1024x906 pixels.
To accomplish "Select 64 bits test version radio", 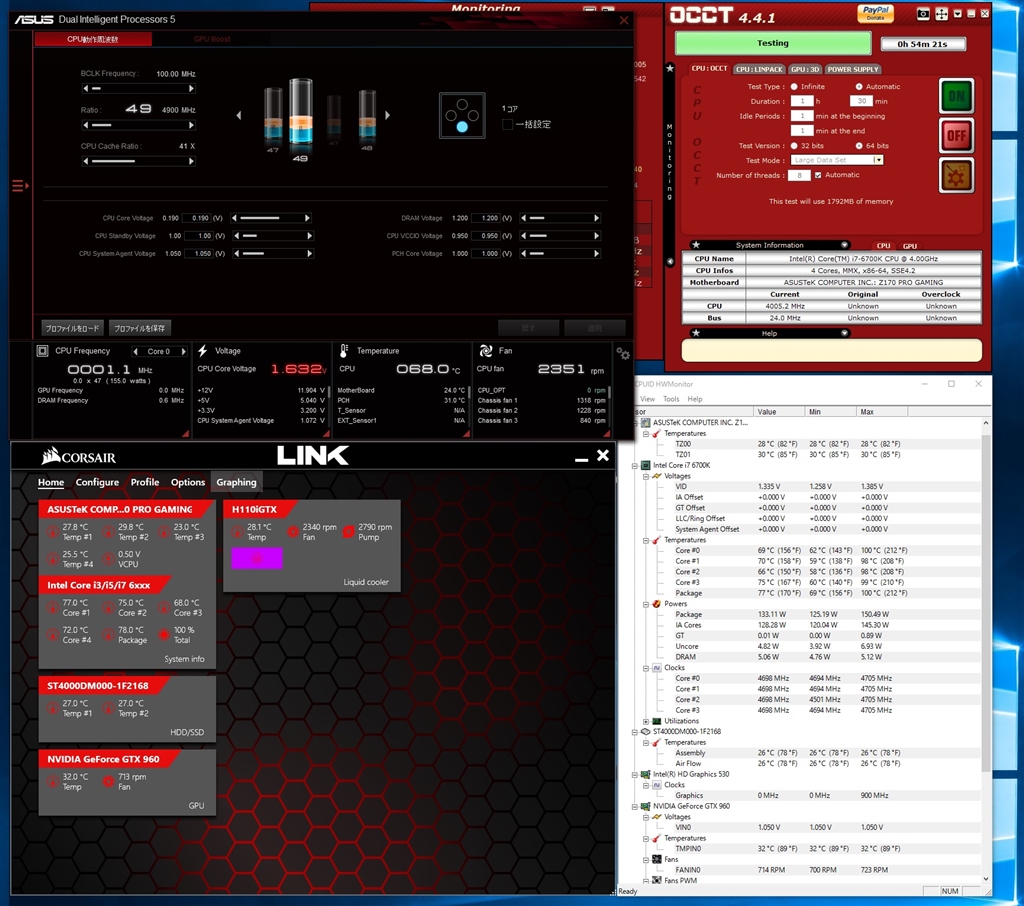I will (x=859, y=146).
